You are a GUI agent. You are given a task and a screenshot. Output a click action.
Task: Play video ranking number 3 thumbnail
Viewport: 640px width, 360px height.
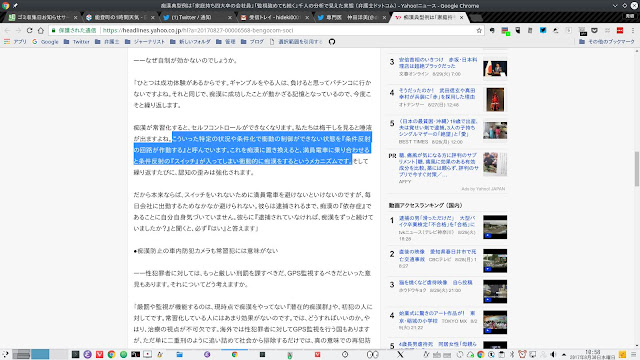pos(495,291)
